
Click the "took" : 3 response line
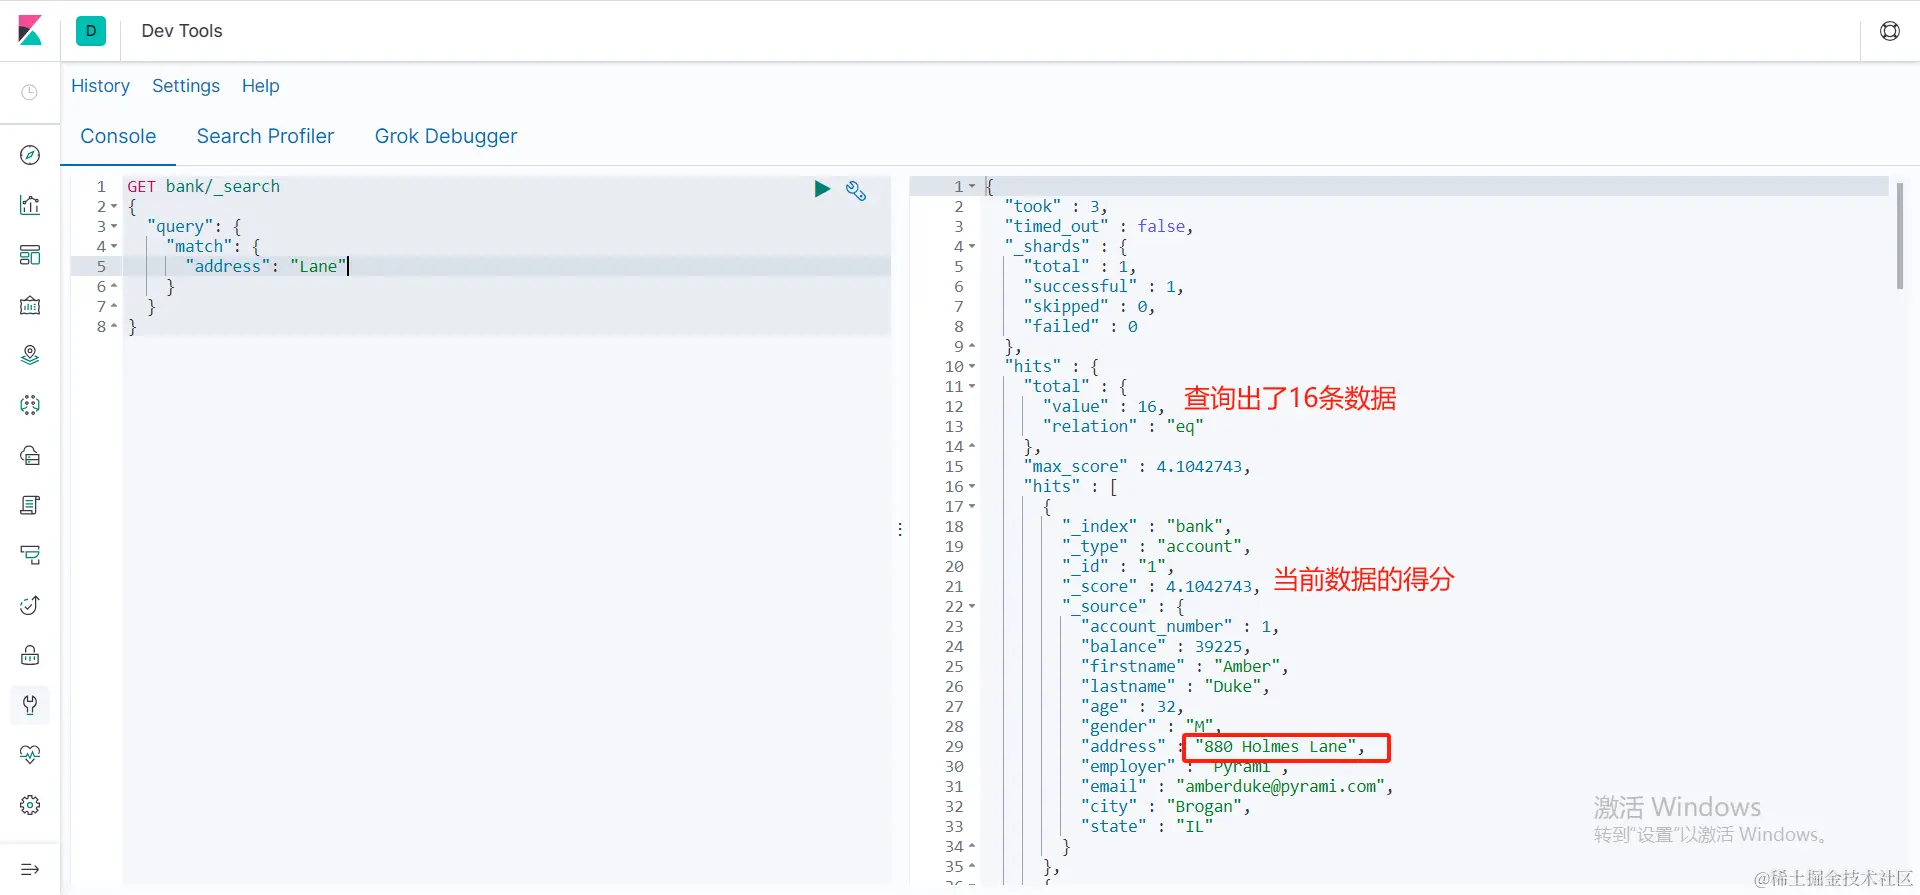(1055, 206)
